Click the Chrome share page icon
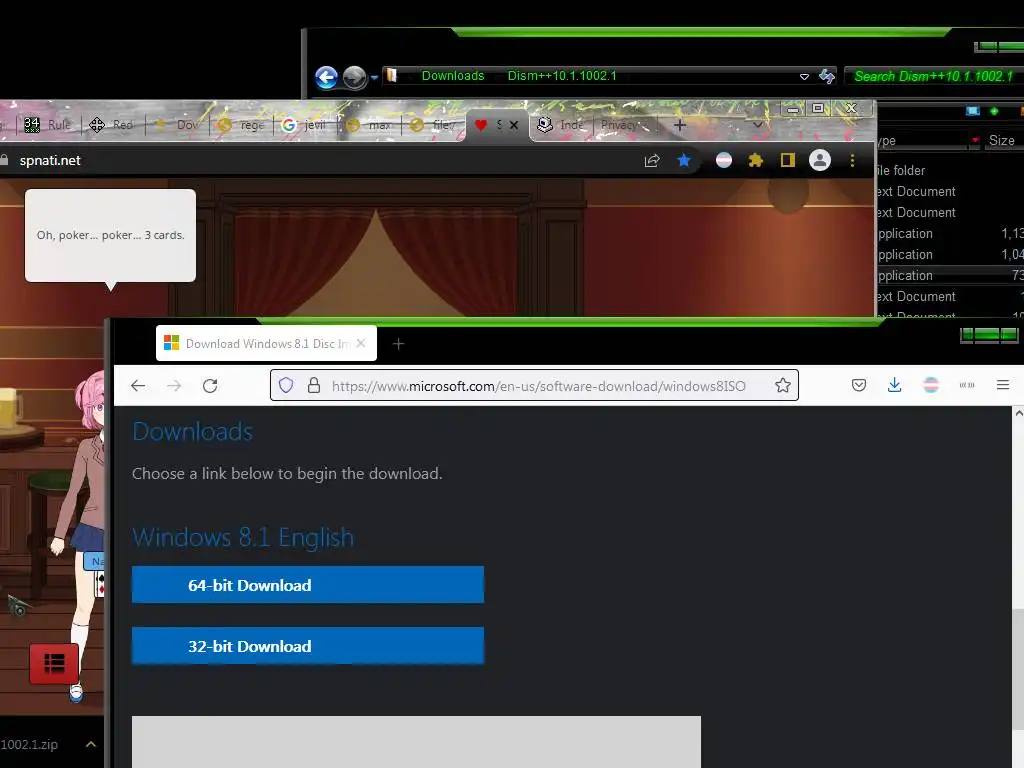This screenshot has height=768, width=1024. 652,161
